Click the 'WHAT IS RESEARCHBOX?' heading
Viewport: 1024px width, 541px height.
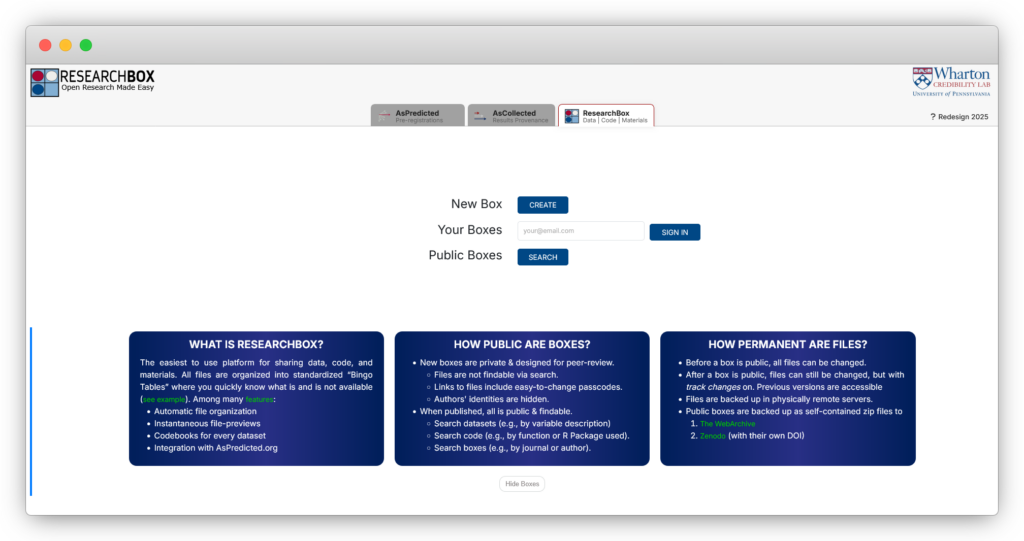pos(256,344)
